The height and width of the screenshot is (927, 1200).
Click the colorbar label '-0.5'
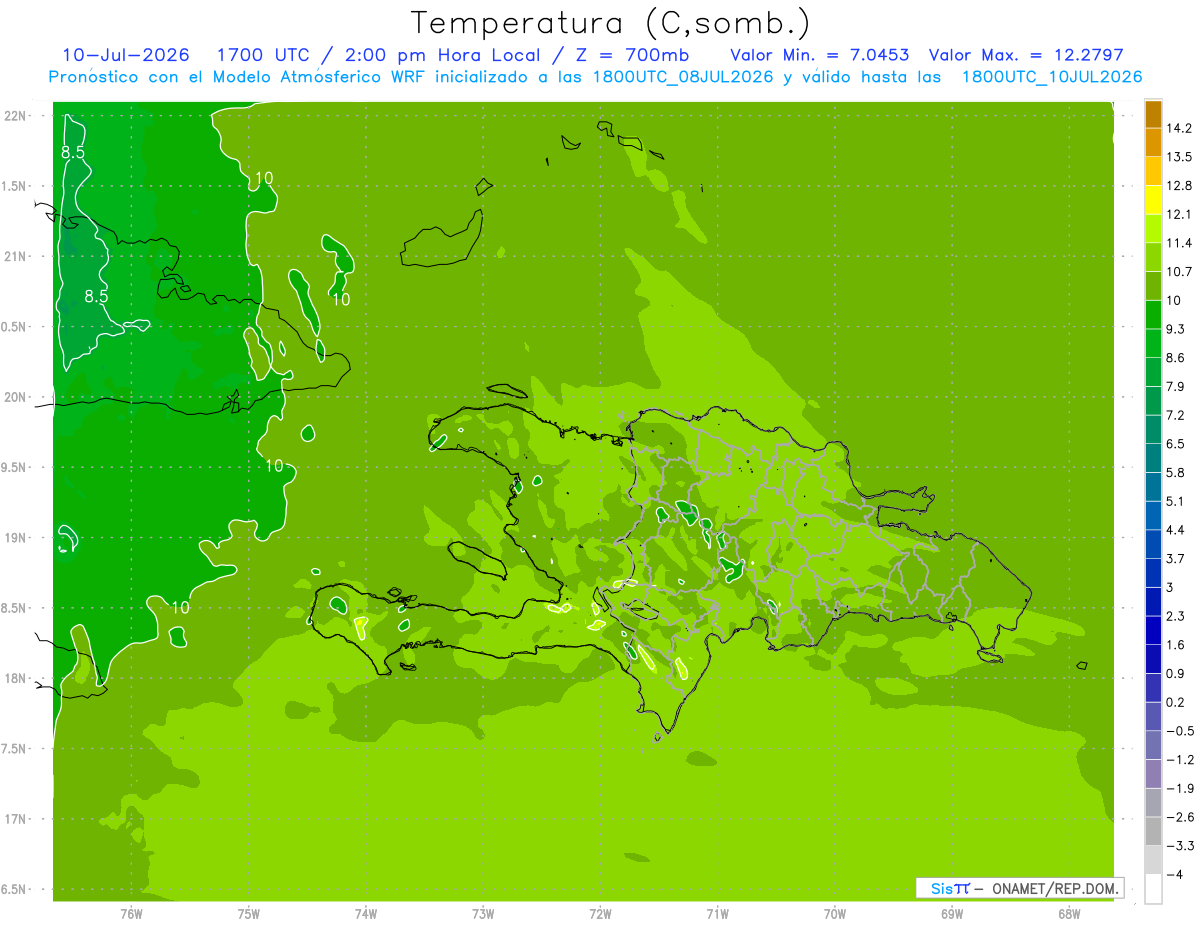(x=1179, y=731)
